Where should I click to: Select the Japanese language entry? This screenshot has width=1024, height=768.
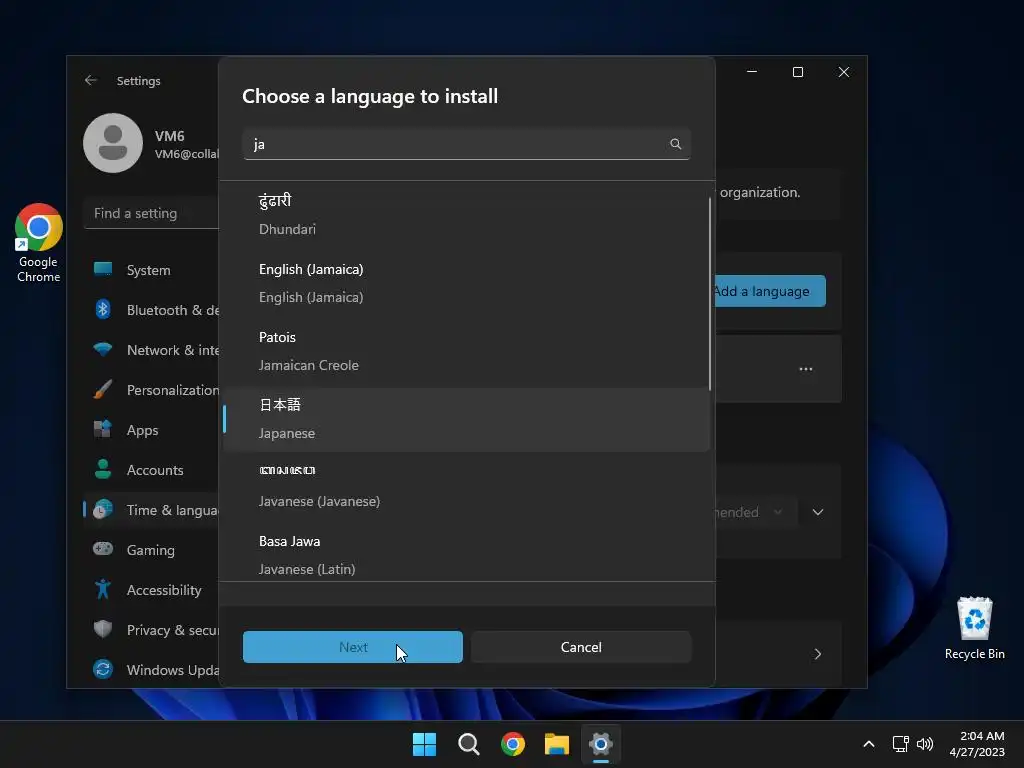466,419
